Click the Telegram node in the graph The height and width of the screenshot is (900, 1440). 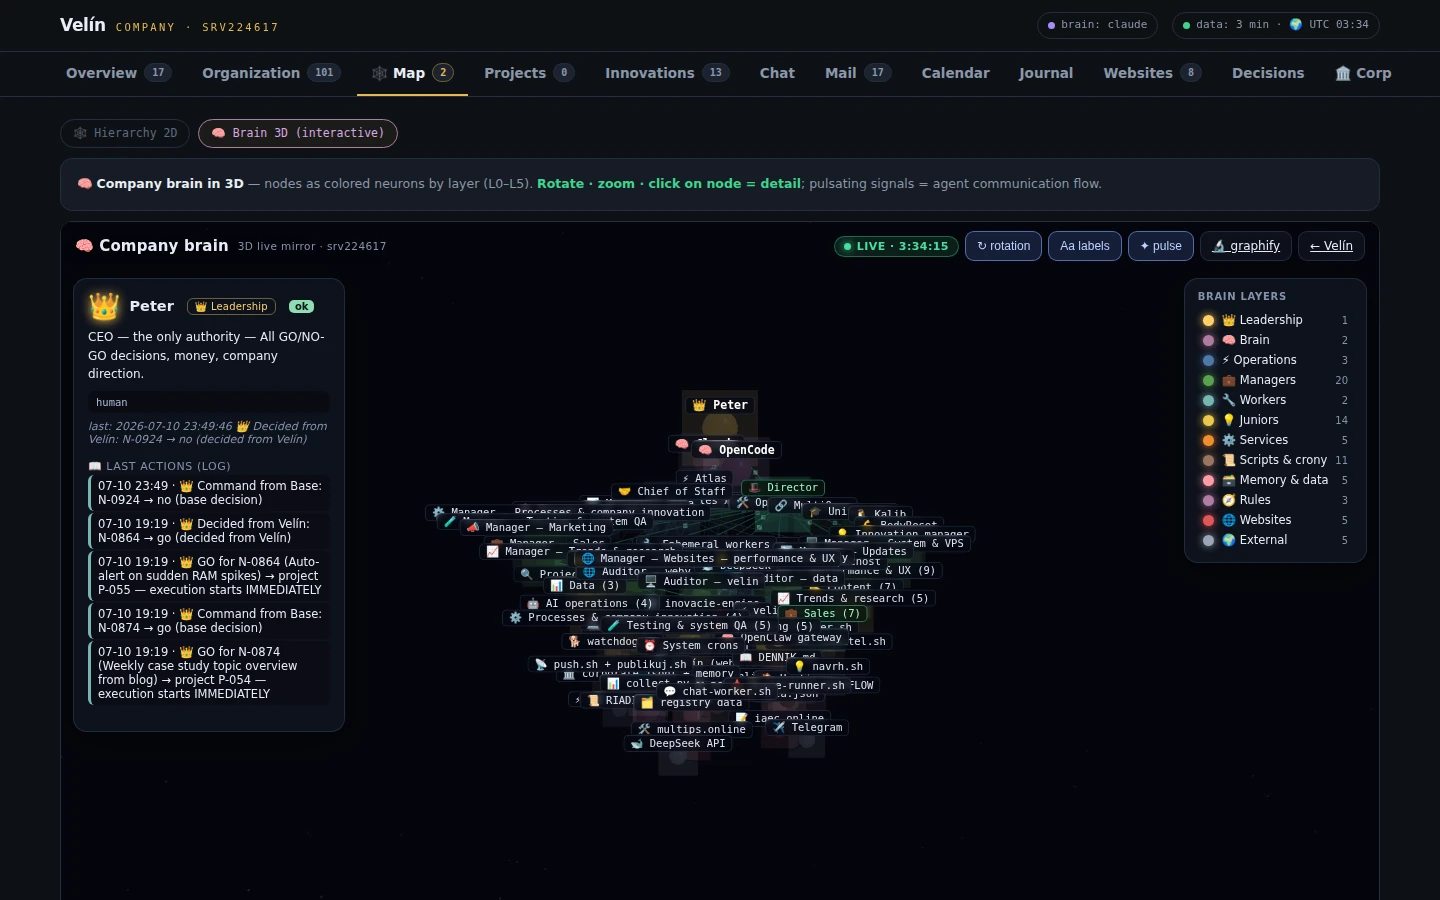808,727
